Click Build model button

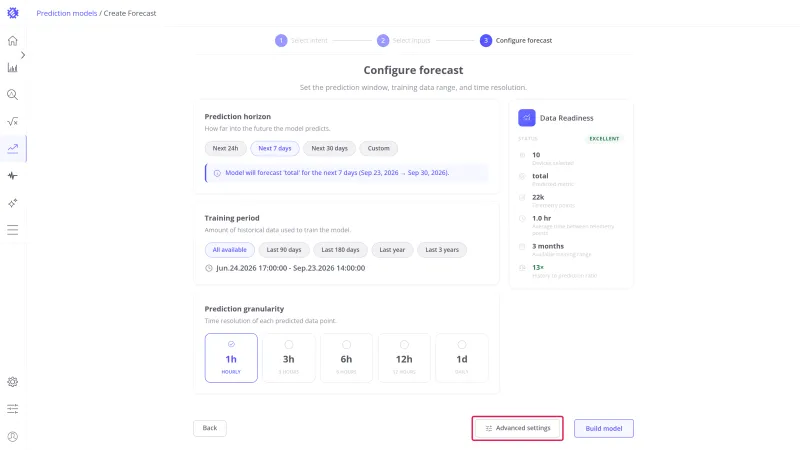[604, 429]
